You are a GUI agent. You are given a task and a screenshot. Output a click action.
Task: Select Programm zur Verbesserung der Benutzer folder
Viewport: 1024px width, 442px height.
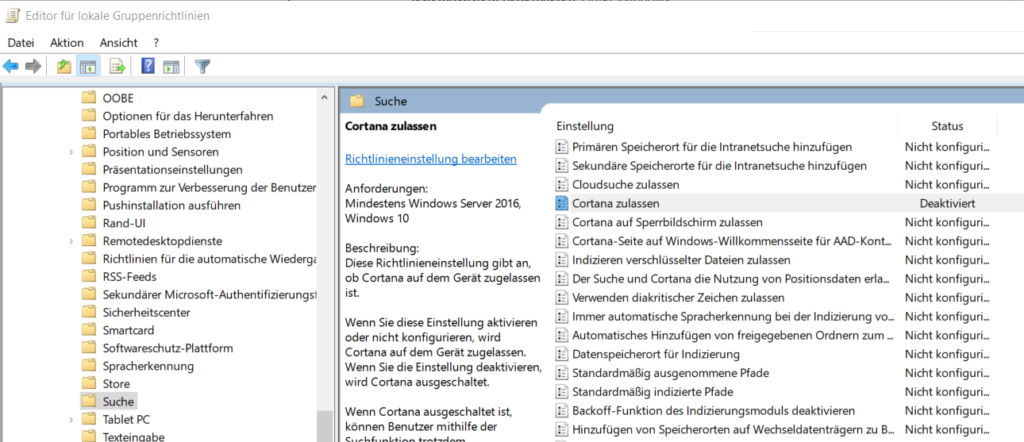(209, 187)
